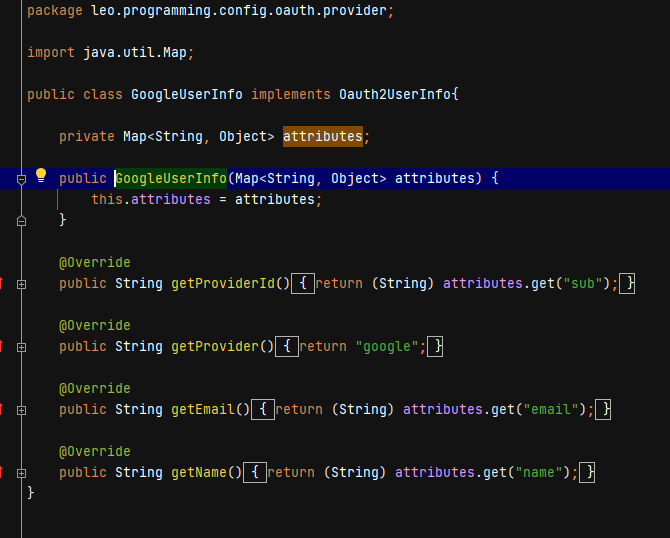
Task: Expand the getName method fold
Action: 21,473
